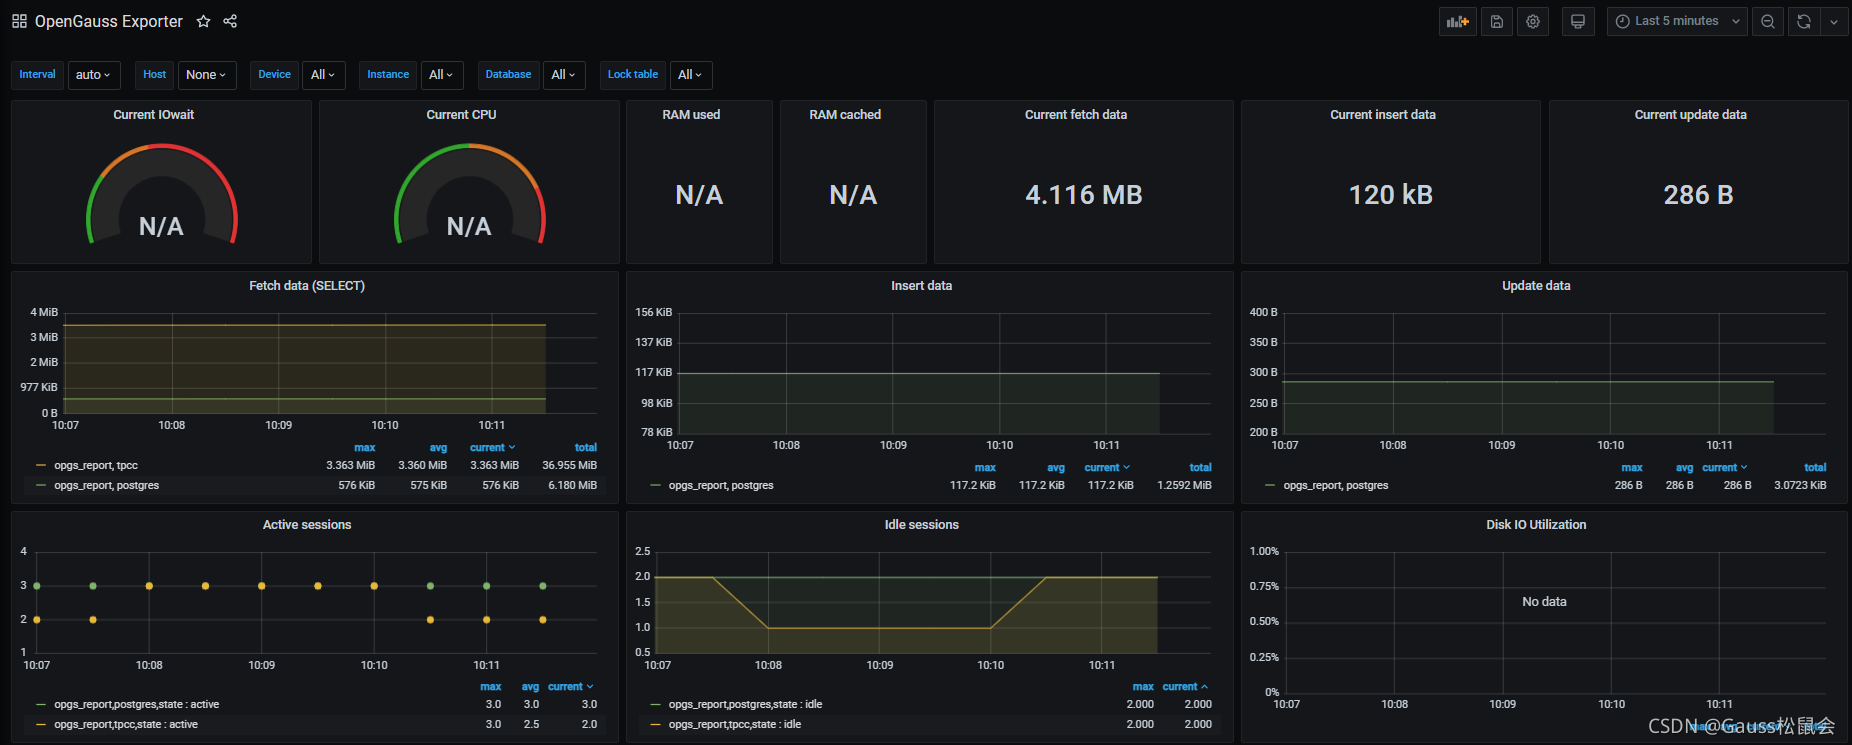Sort Active sessions legend by current column
Image resolution: width=1852 pixels, height=745 pixels.
tap(571, 687)
